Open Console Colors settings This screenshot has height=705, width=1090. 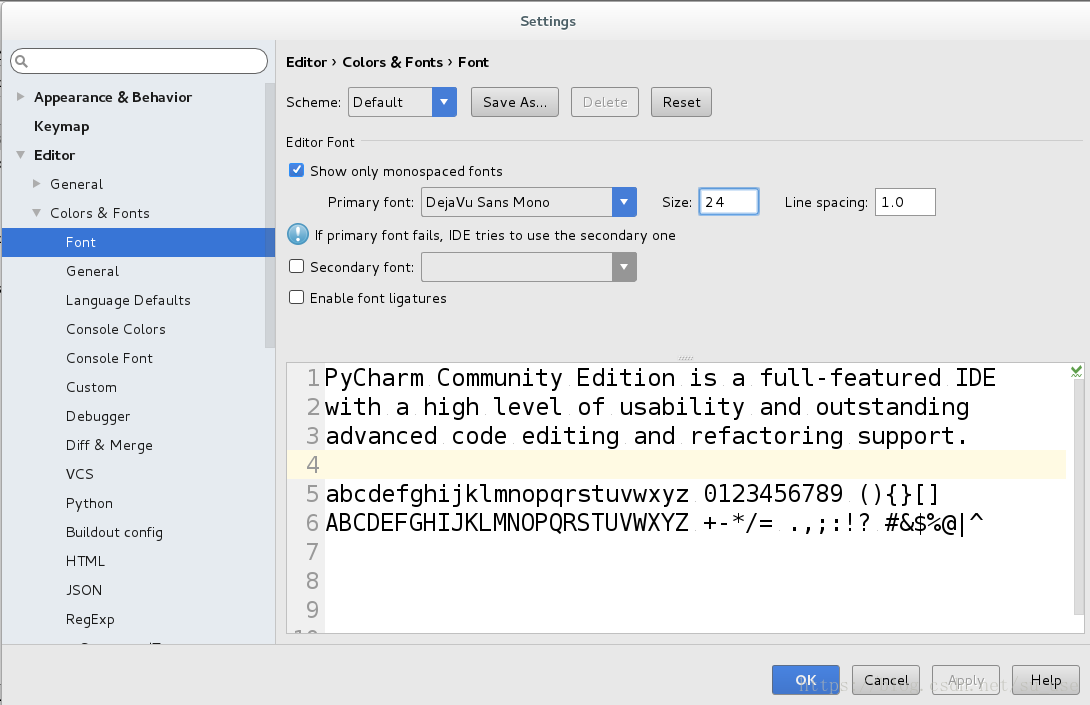(x=115, y=329)
